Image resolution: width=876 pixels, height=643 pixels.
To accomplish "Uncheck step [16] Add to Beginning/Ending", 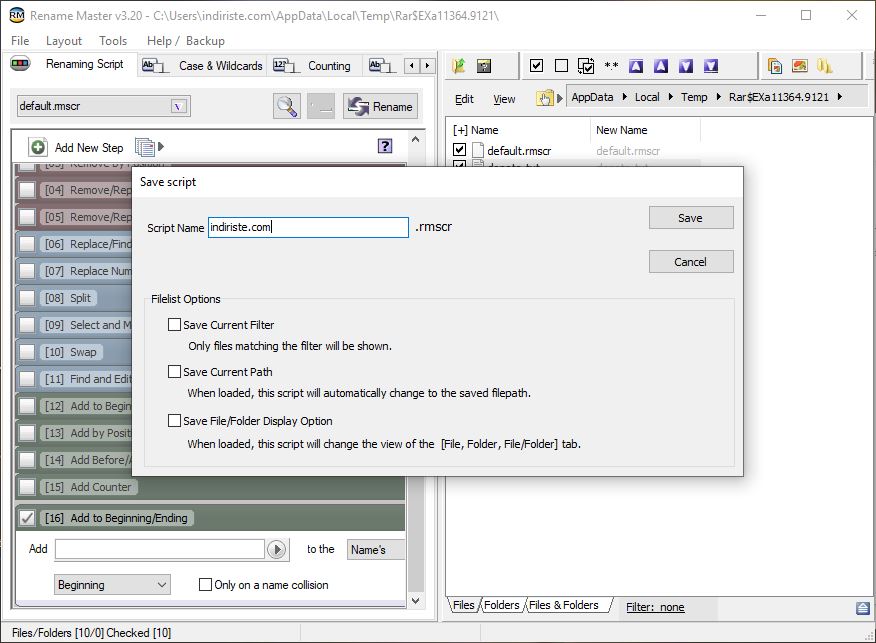I will [27, 518].
